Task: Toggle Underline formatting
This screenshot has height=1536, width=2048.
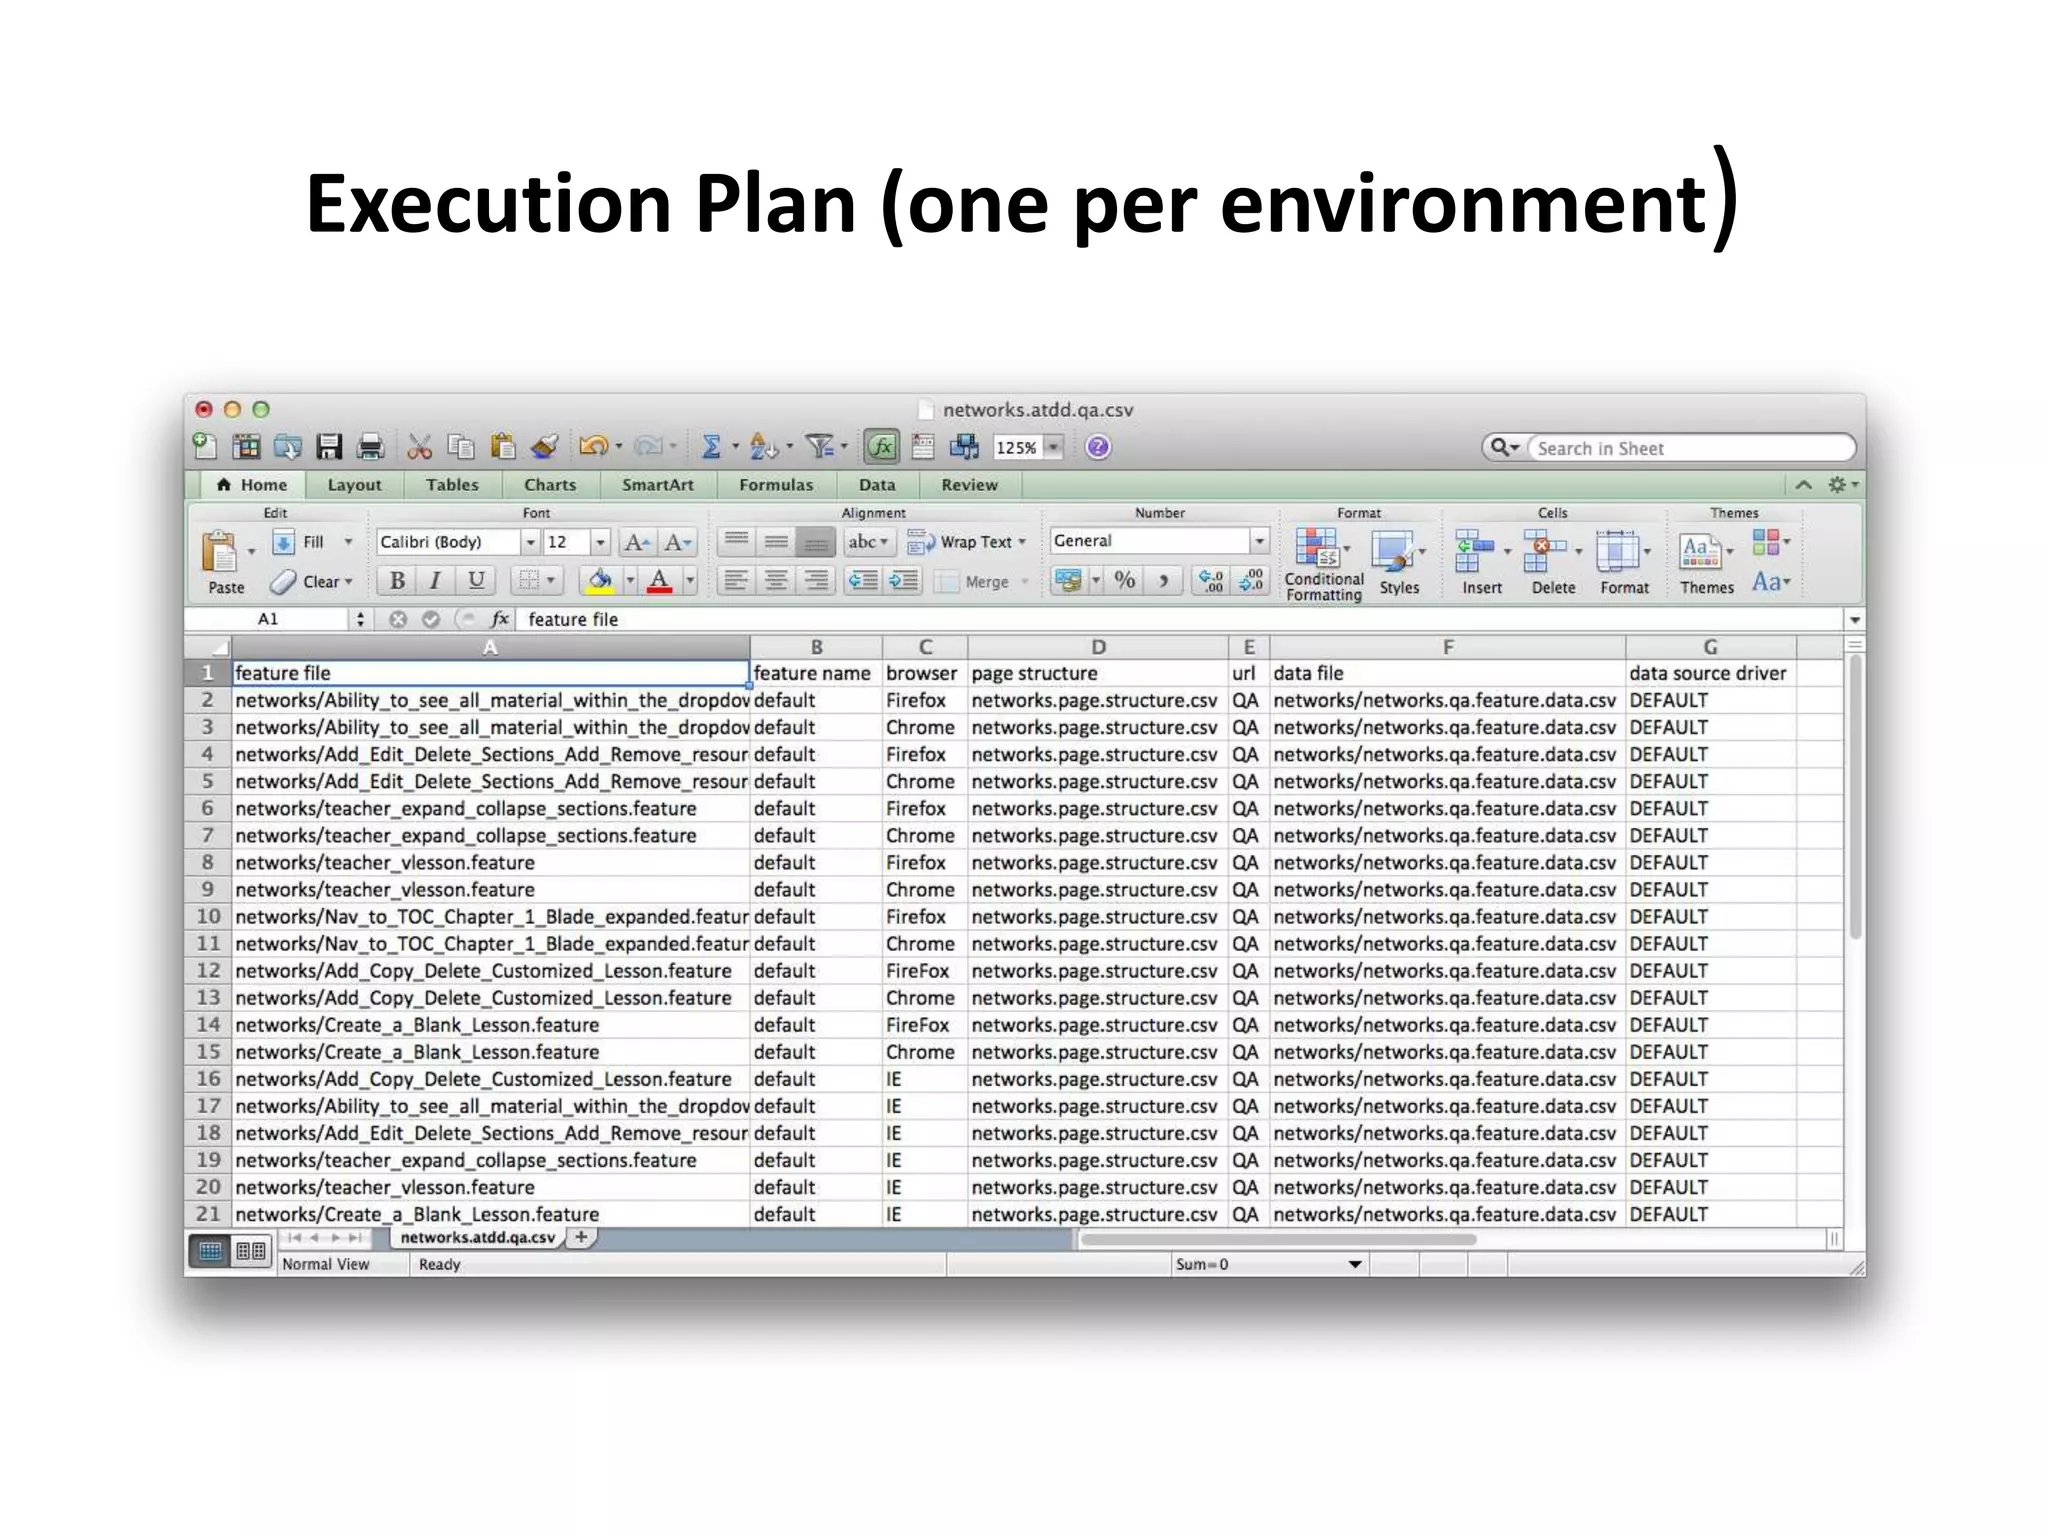Action: (x=477, y=581)
